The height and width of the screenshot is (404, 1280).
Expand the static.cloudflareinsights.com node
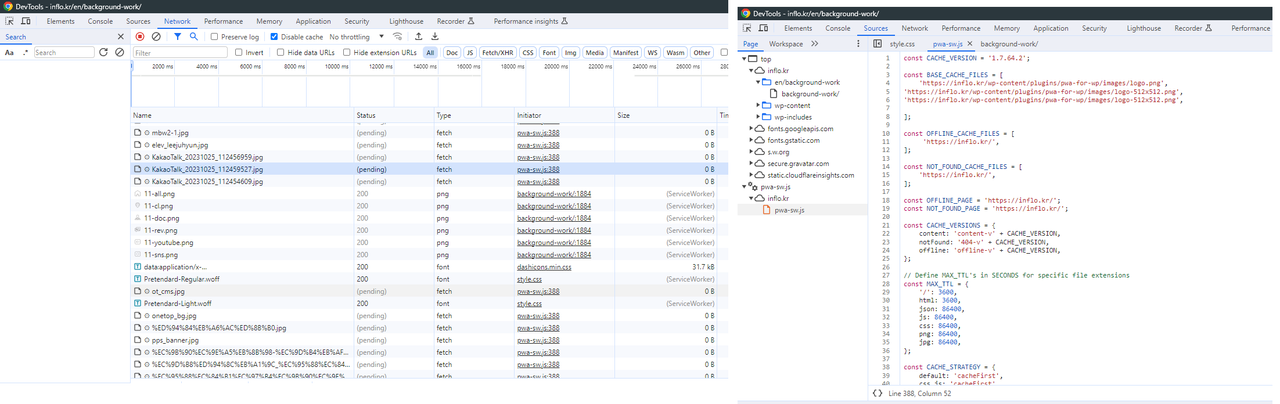(752, 175)
